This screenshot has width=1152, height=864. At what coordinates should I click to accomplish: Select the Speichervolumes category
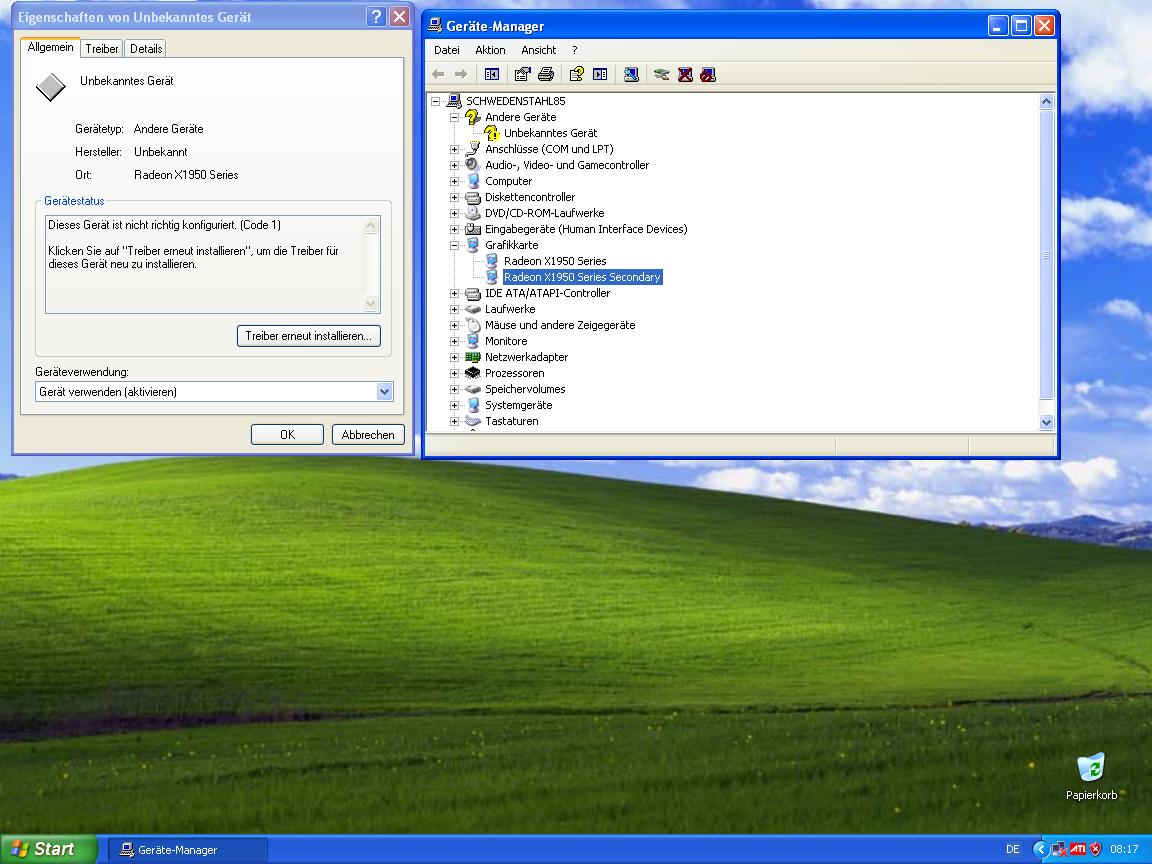pyautogui.click(x=525, y=389)
